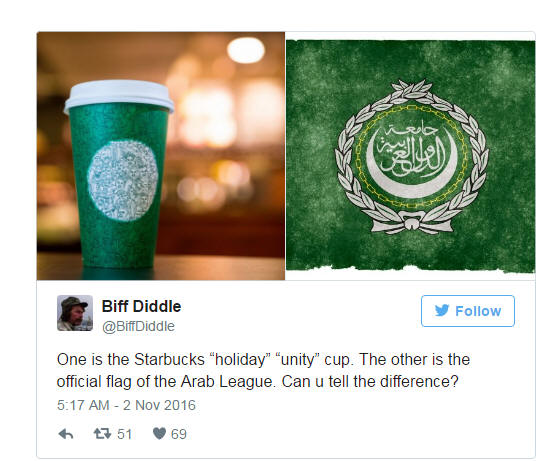Click the laurel wreath on the flag
The width and height of the screenshot is (548, 461).
pos(412,156)
